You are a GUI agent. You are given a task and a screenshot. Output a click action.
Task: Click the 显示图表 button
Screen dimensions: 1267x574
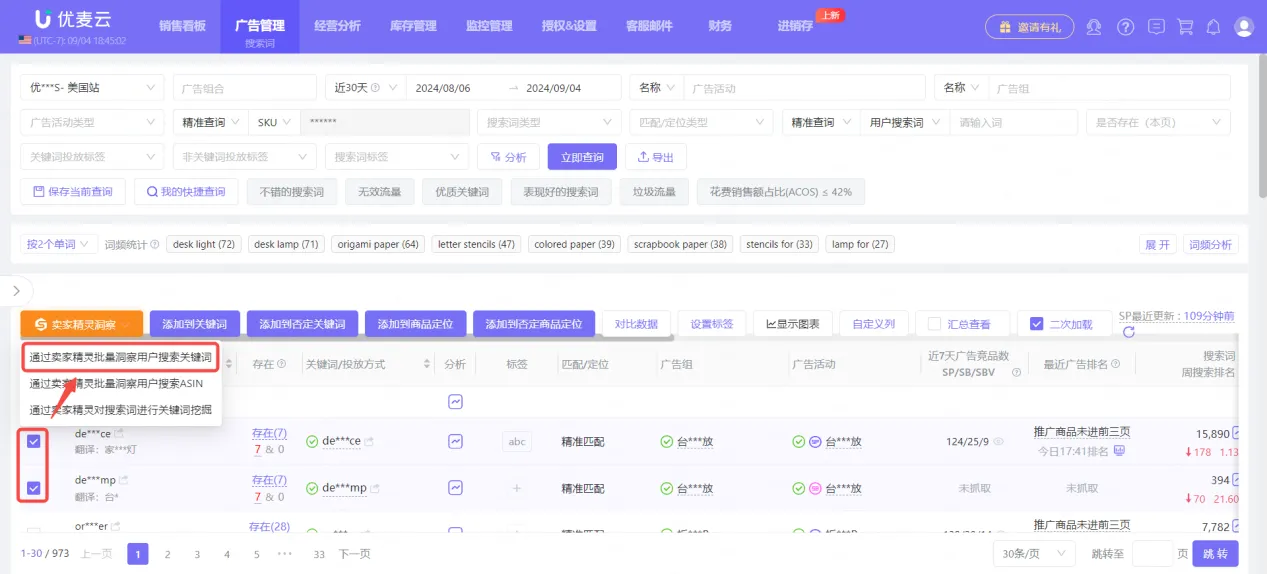[x=793, y=324]
